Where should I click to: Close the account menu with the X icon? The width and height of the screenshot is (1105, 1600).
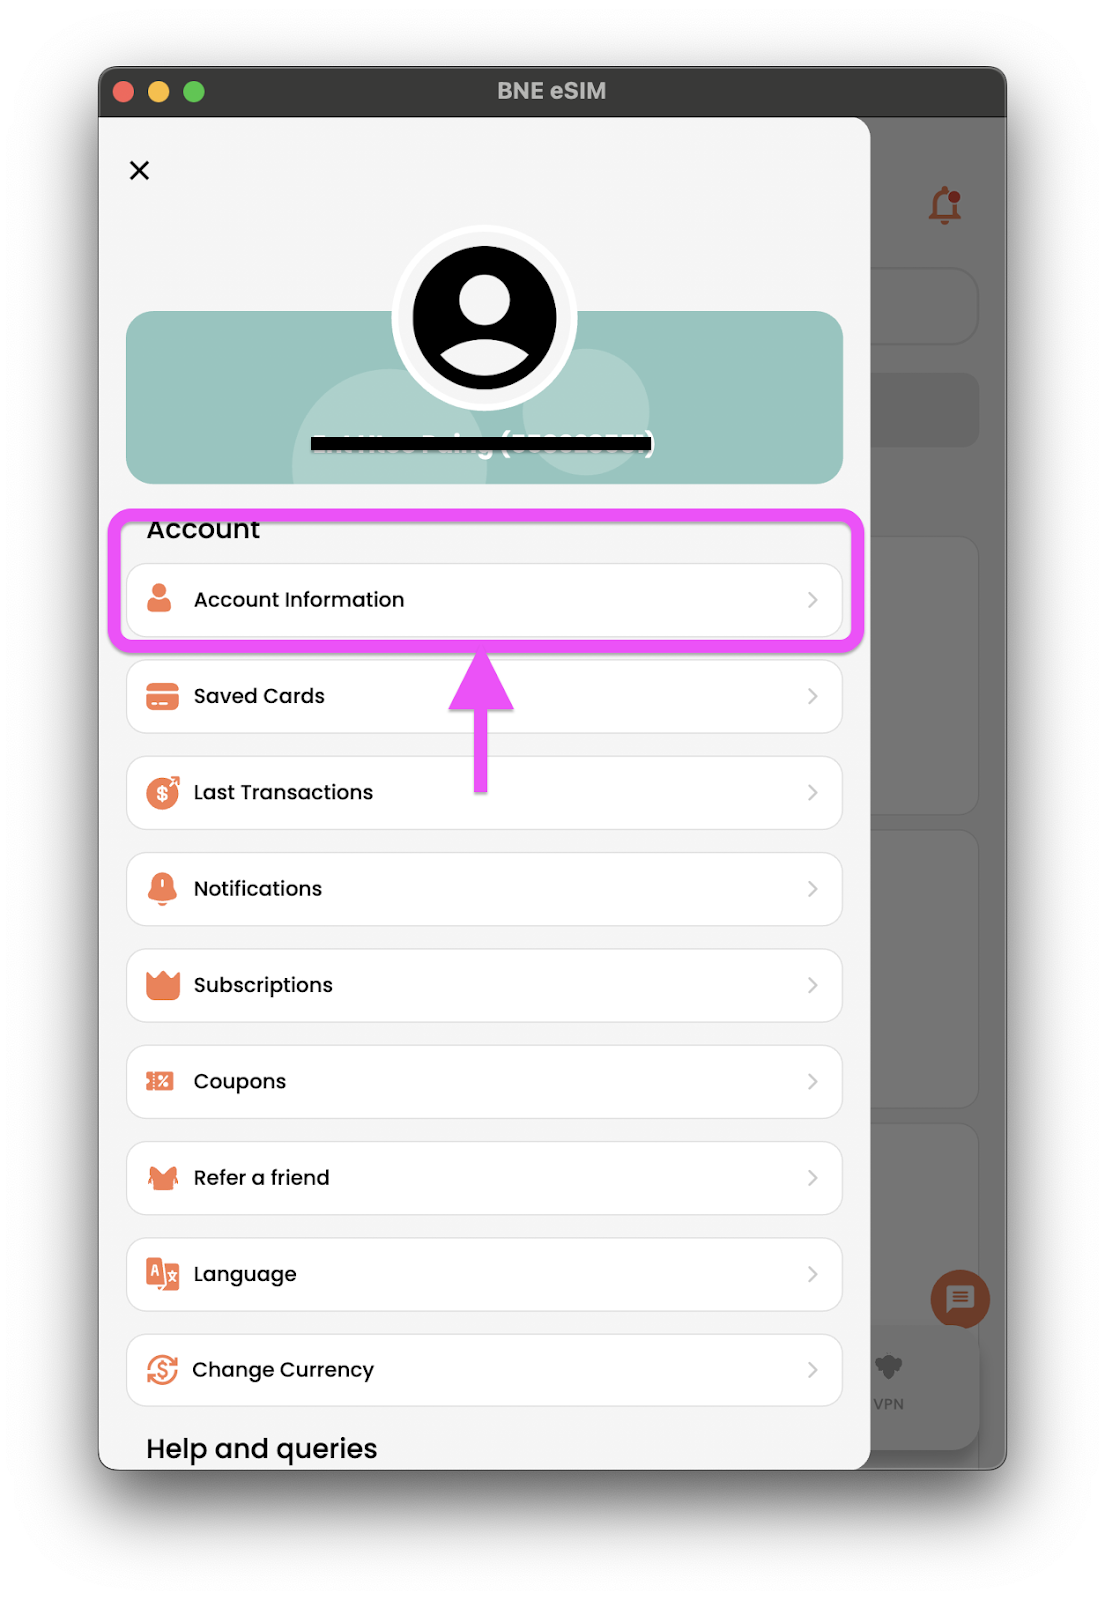point(139,170)
